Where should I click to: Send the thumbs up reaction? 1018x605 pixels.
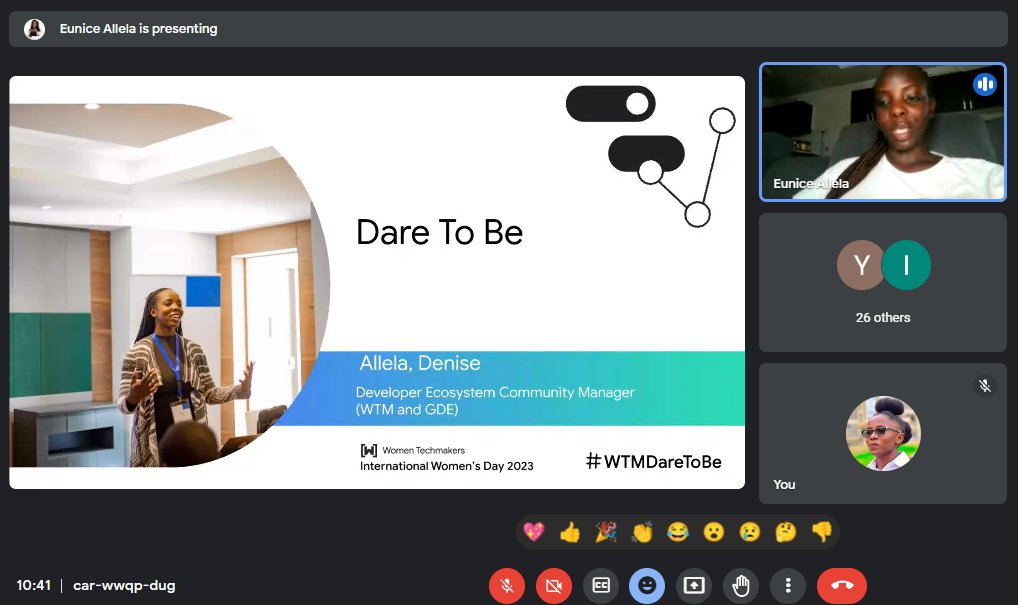[x=569, y=532]
